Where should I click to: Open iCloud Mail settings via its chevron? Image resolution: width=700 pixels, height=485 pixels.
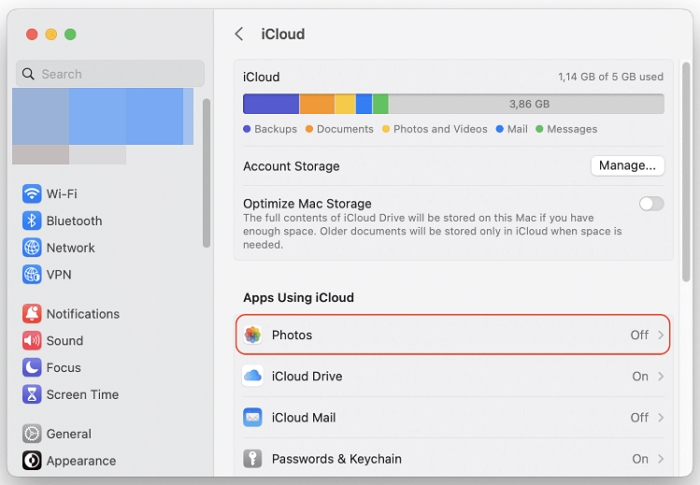coord(661,418)
